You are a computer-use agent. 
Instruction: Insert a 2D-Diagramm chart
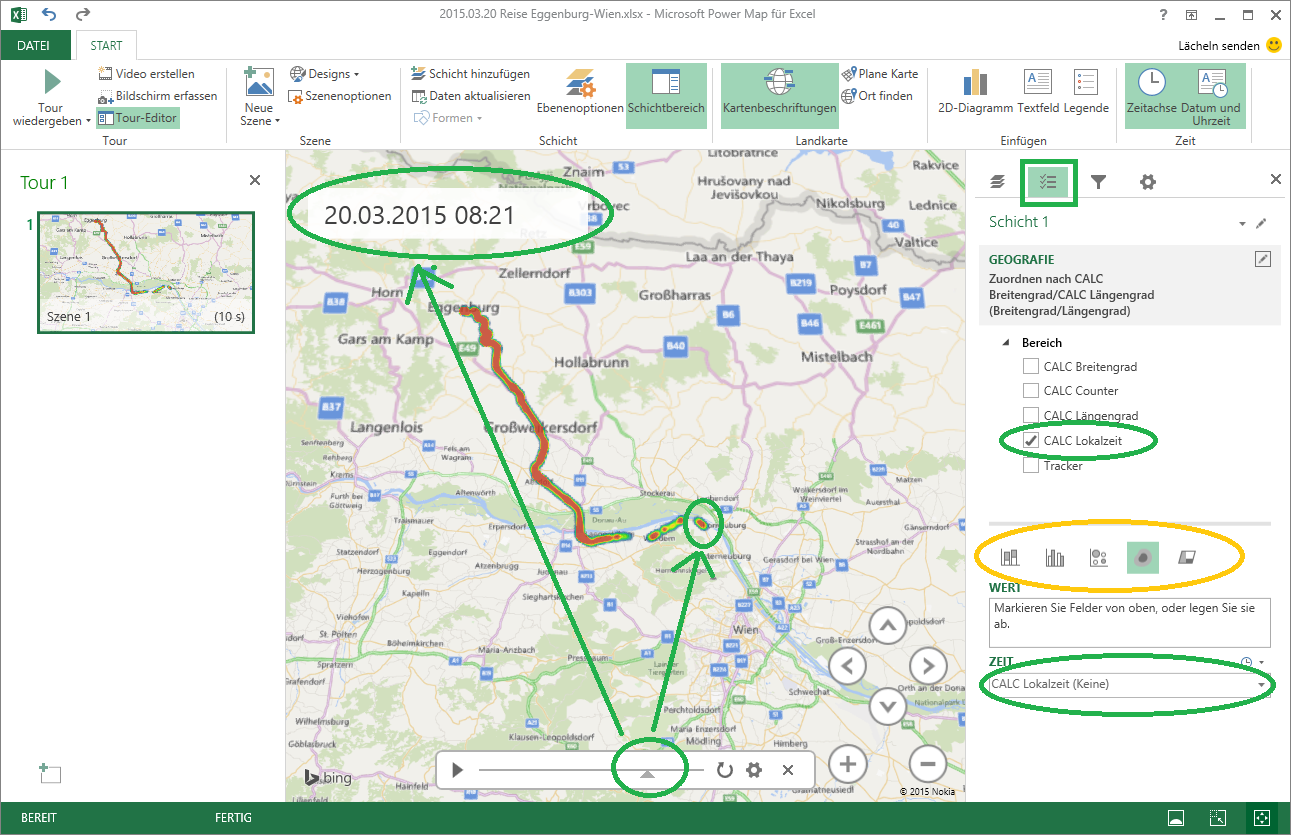tap(975, 94)
